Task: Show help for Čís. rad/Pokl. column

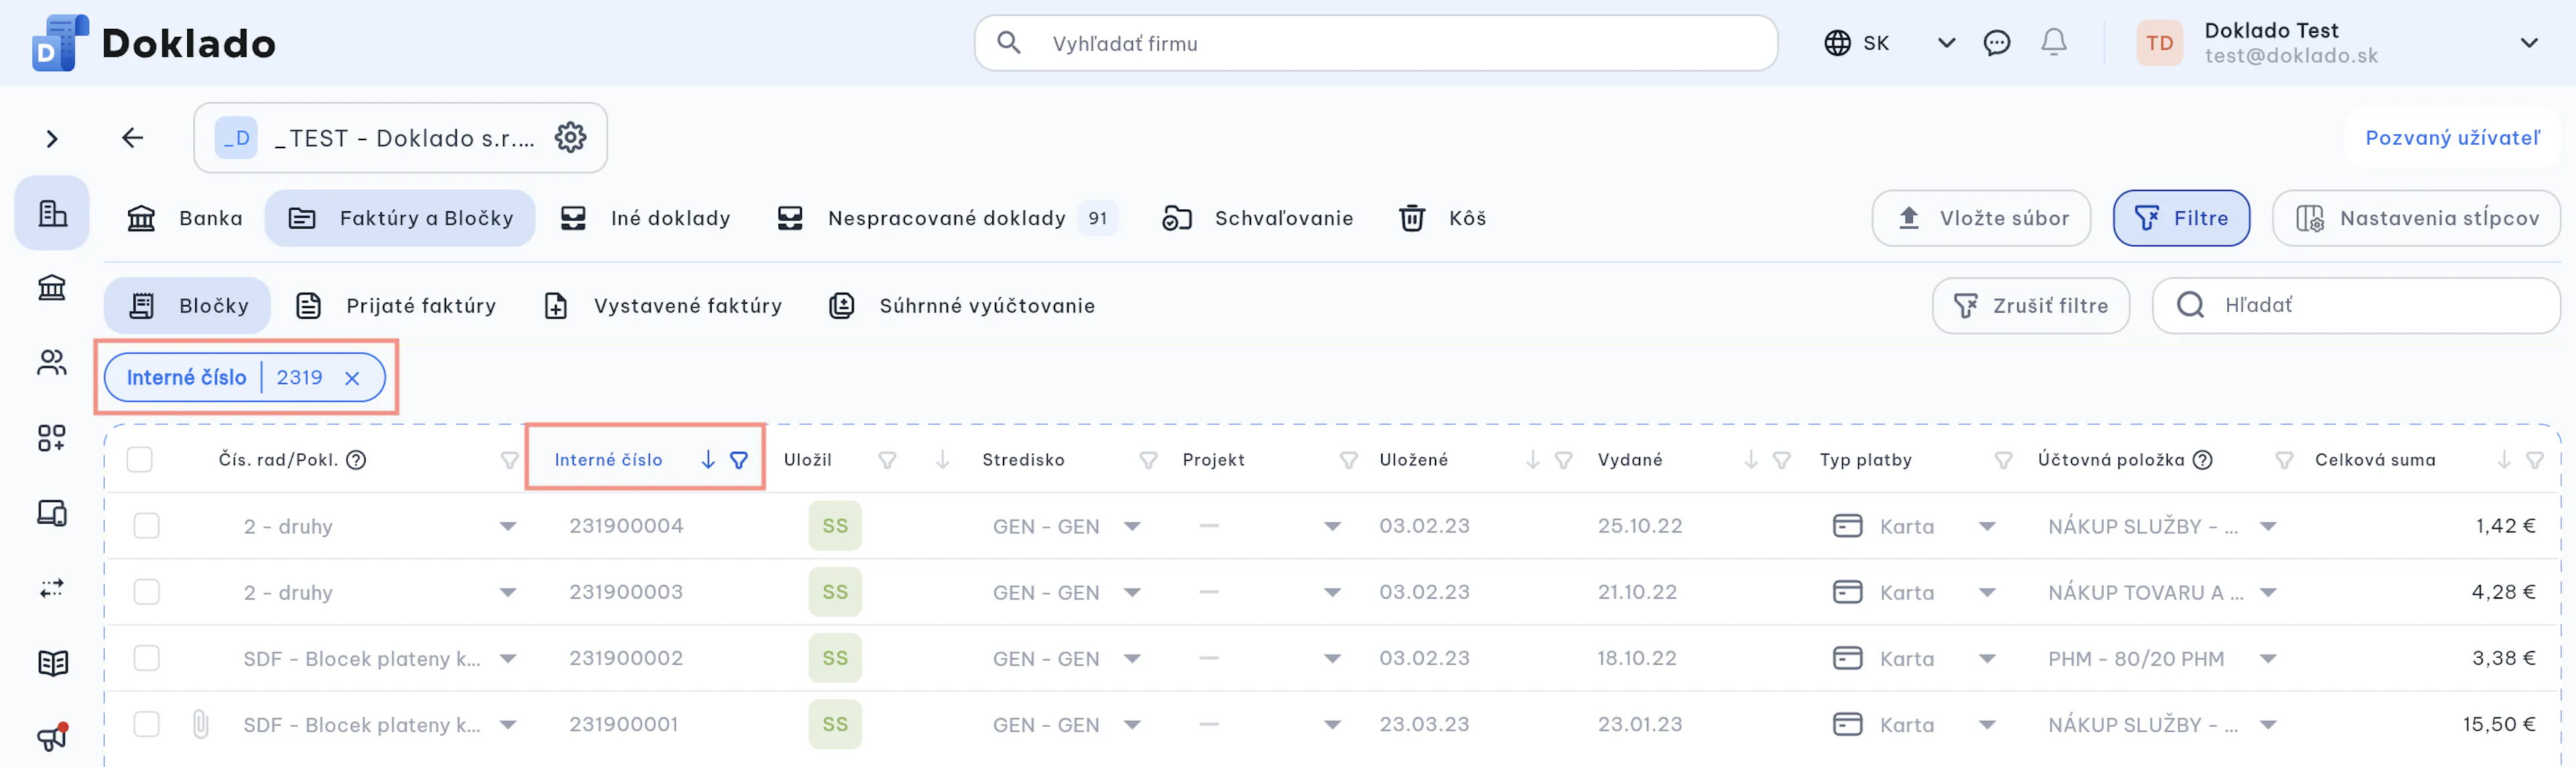Action: pos(356,460)
